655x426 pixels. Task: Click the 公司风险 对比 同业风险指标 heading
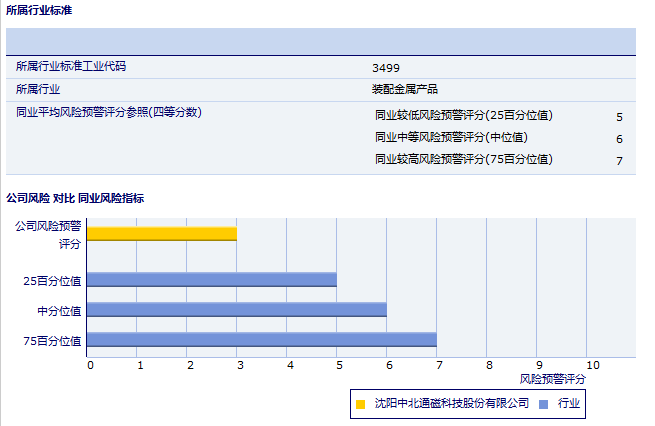coord(75,198)
